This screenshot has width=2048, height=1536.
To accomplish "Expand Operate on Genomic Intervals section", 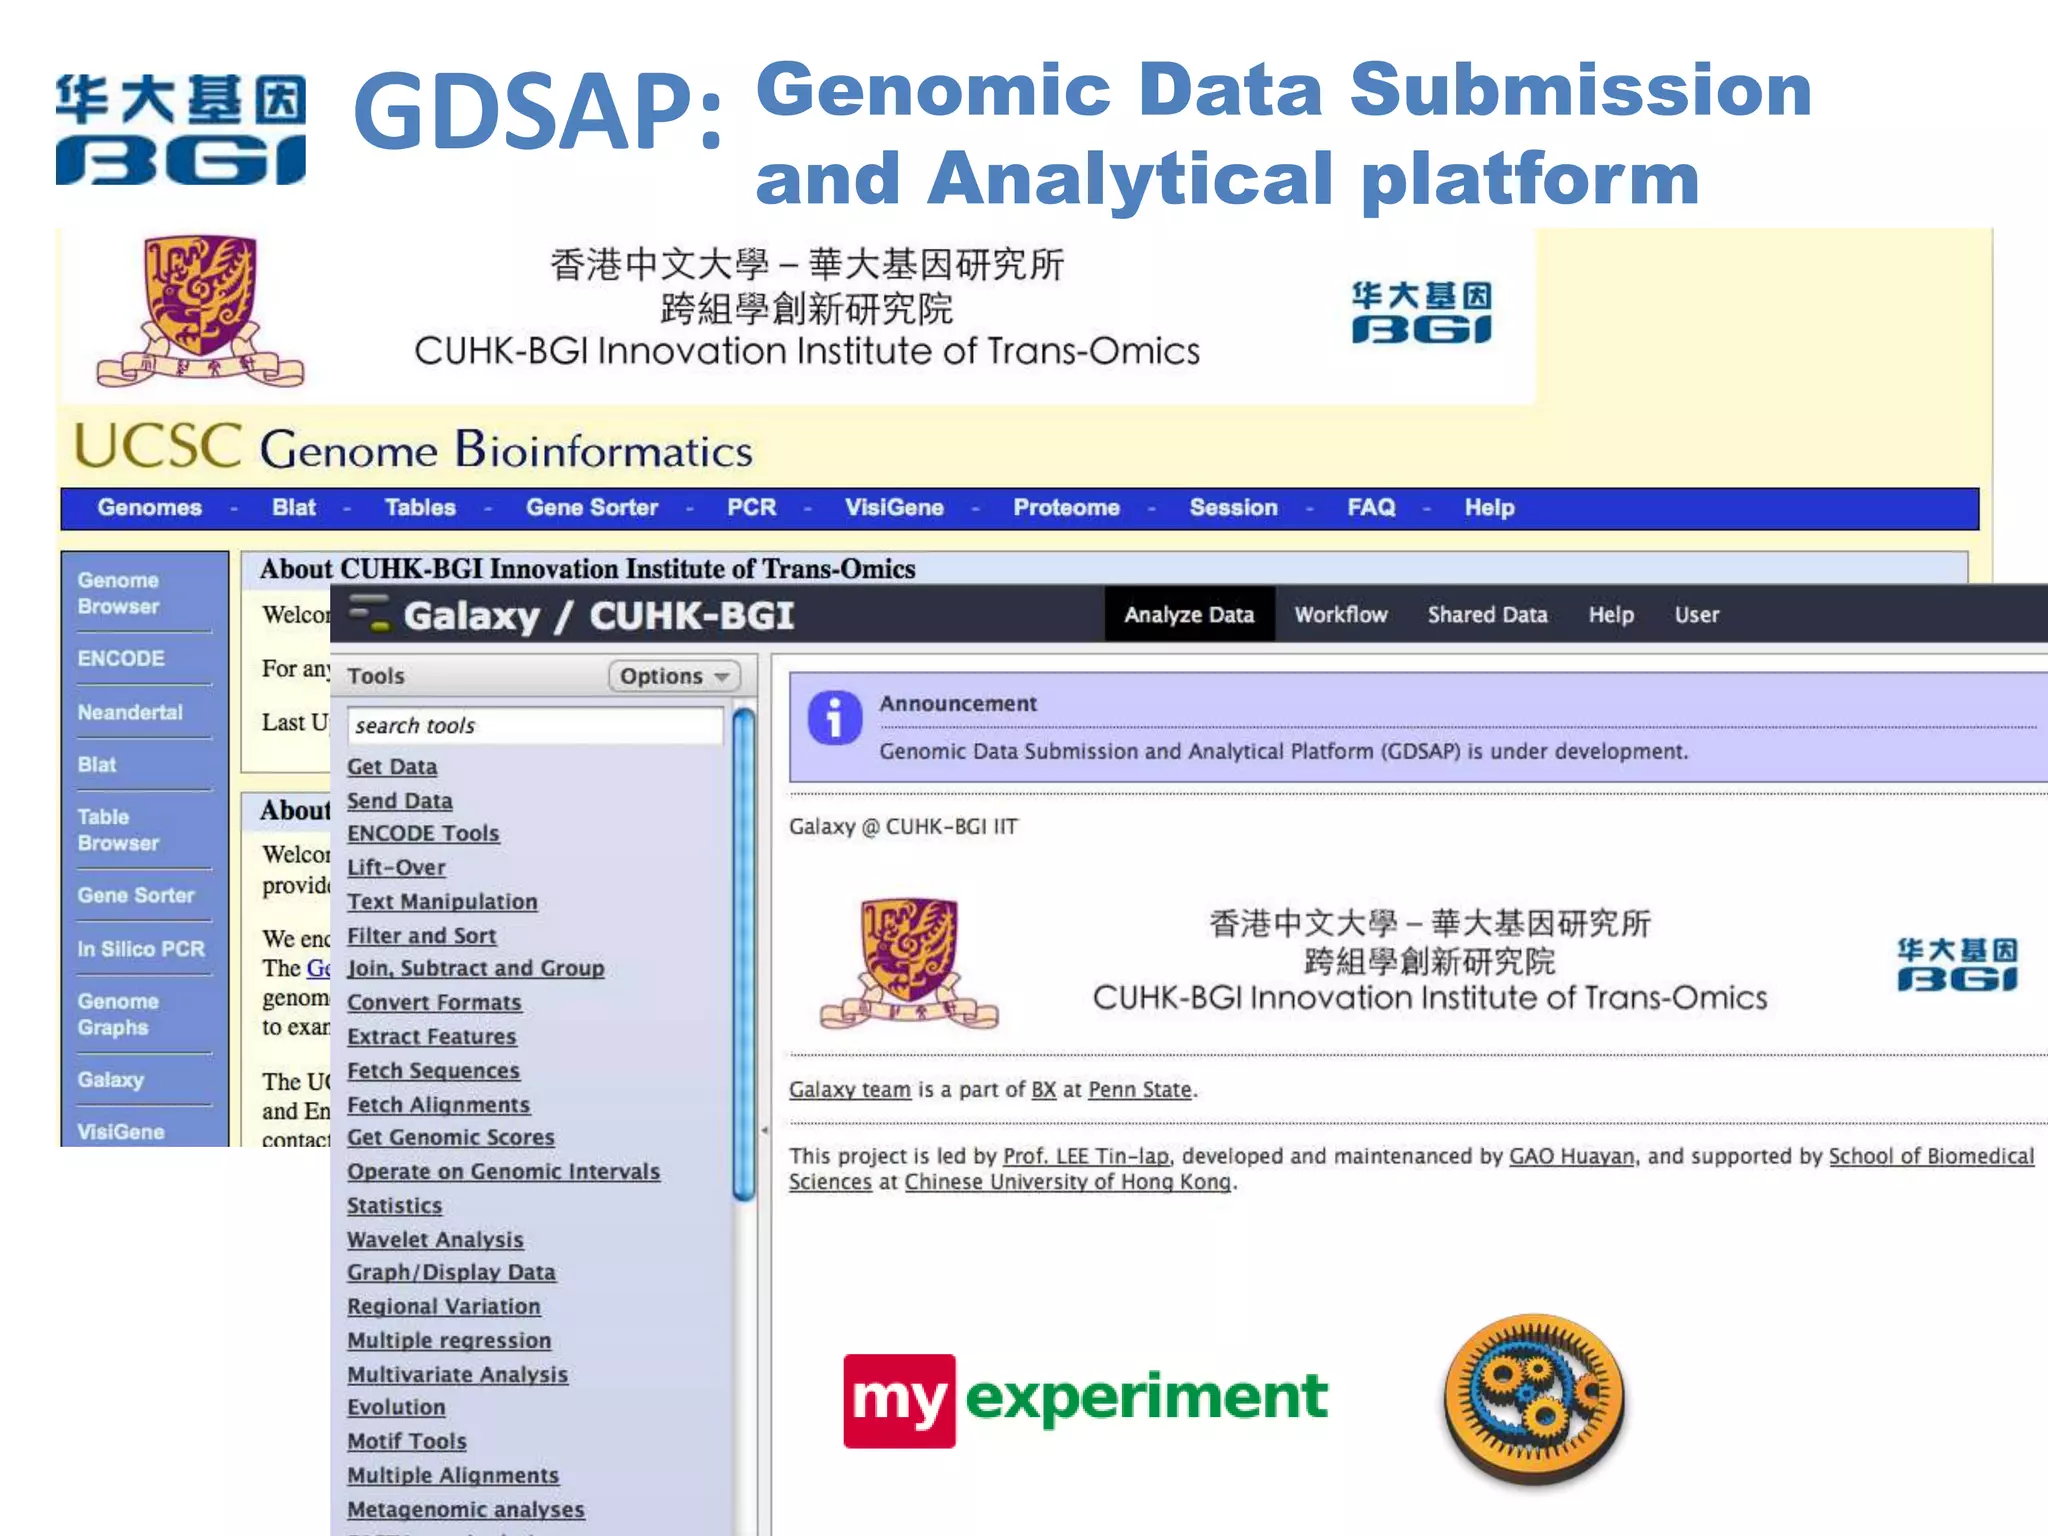I will tap(504, 1172).
